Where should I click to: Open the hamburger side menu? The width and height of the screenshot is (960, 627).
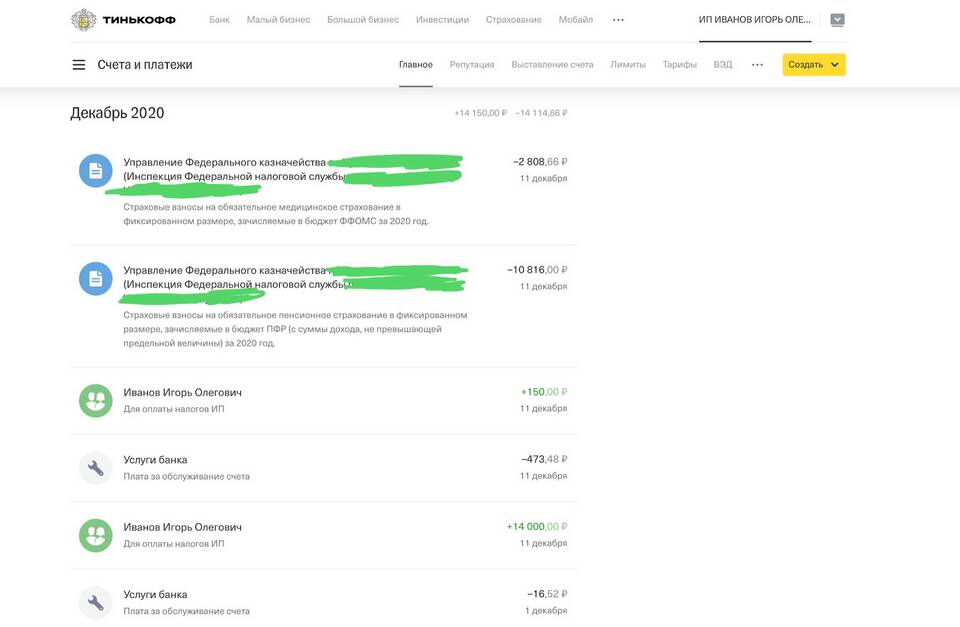pyautogui.click(x=79, y=65)
